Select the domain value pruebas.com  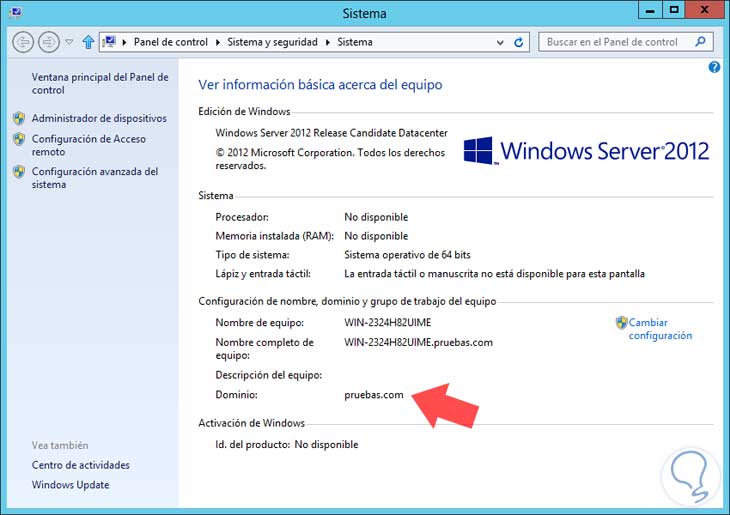374,395
